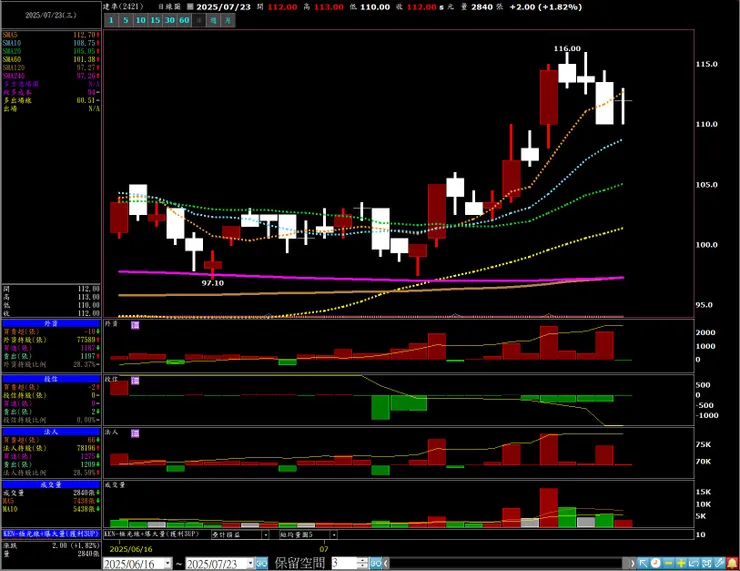Click the 保留空間 input field with value 3
Image resolution: width=740 pixels, height=571 pixels.
point(345,563)
